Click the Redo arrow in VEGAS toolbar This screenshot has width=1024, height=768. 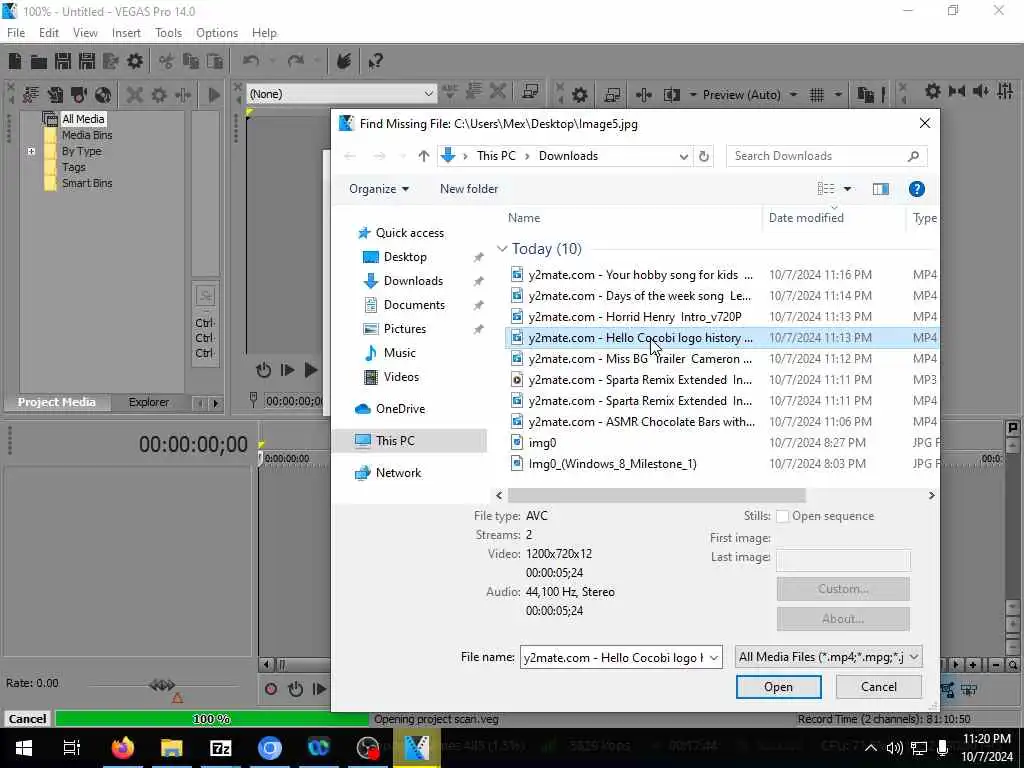click(x=296, y=61)
